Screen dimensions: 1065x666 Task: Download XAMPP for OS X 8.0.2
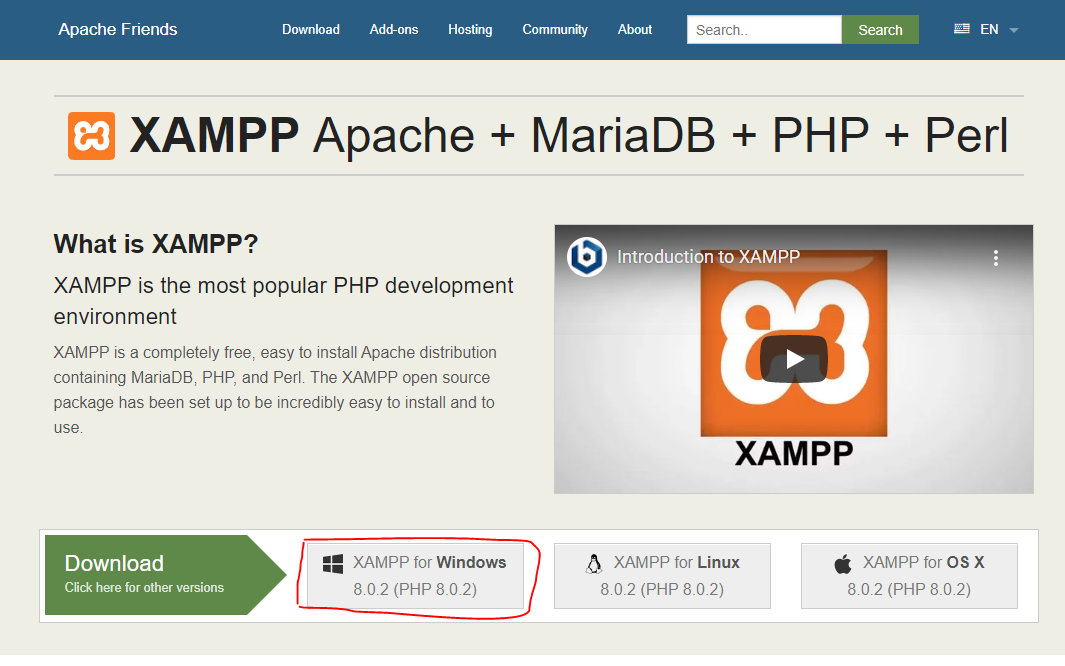click(x=909, y=576)
